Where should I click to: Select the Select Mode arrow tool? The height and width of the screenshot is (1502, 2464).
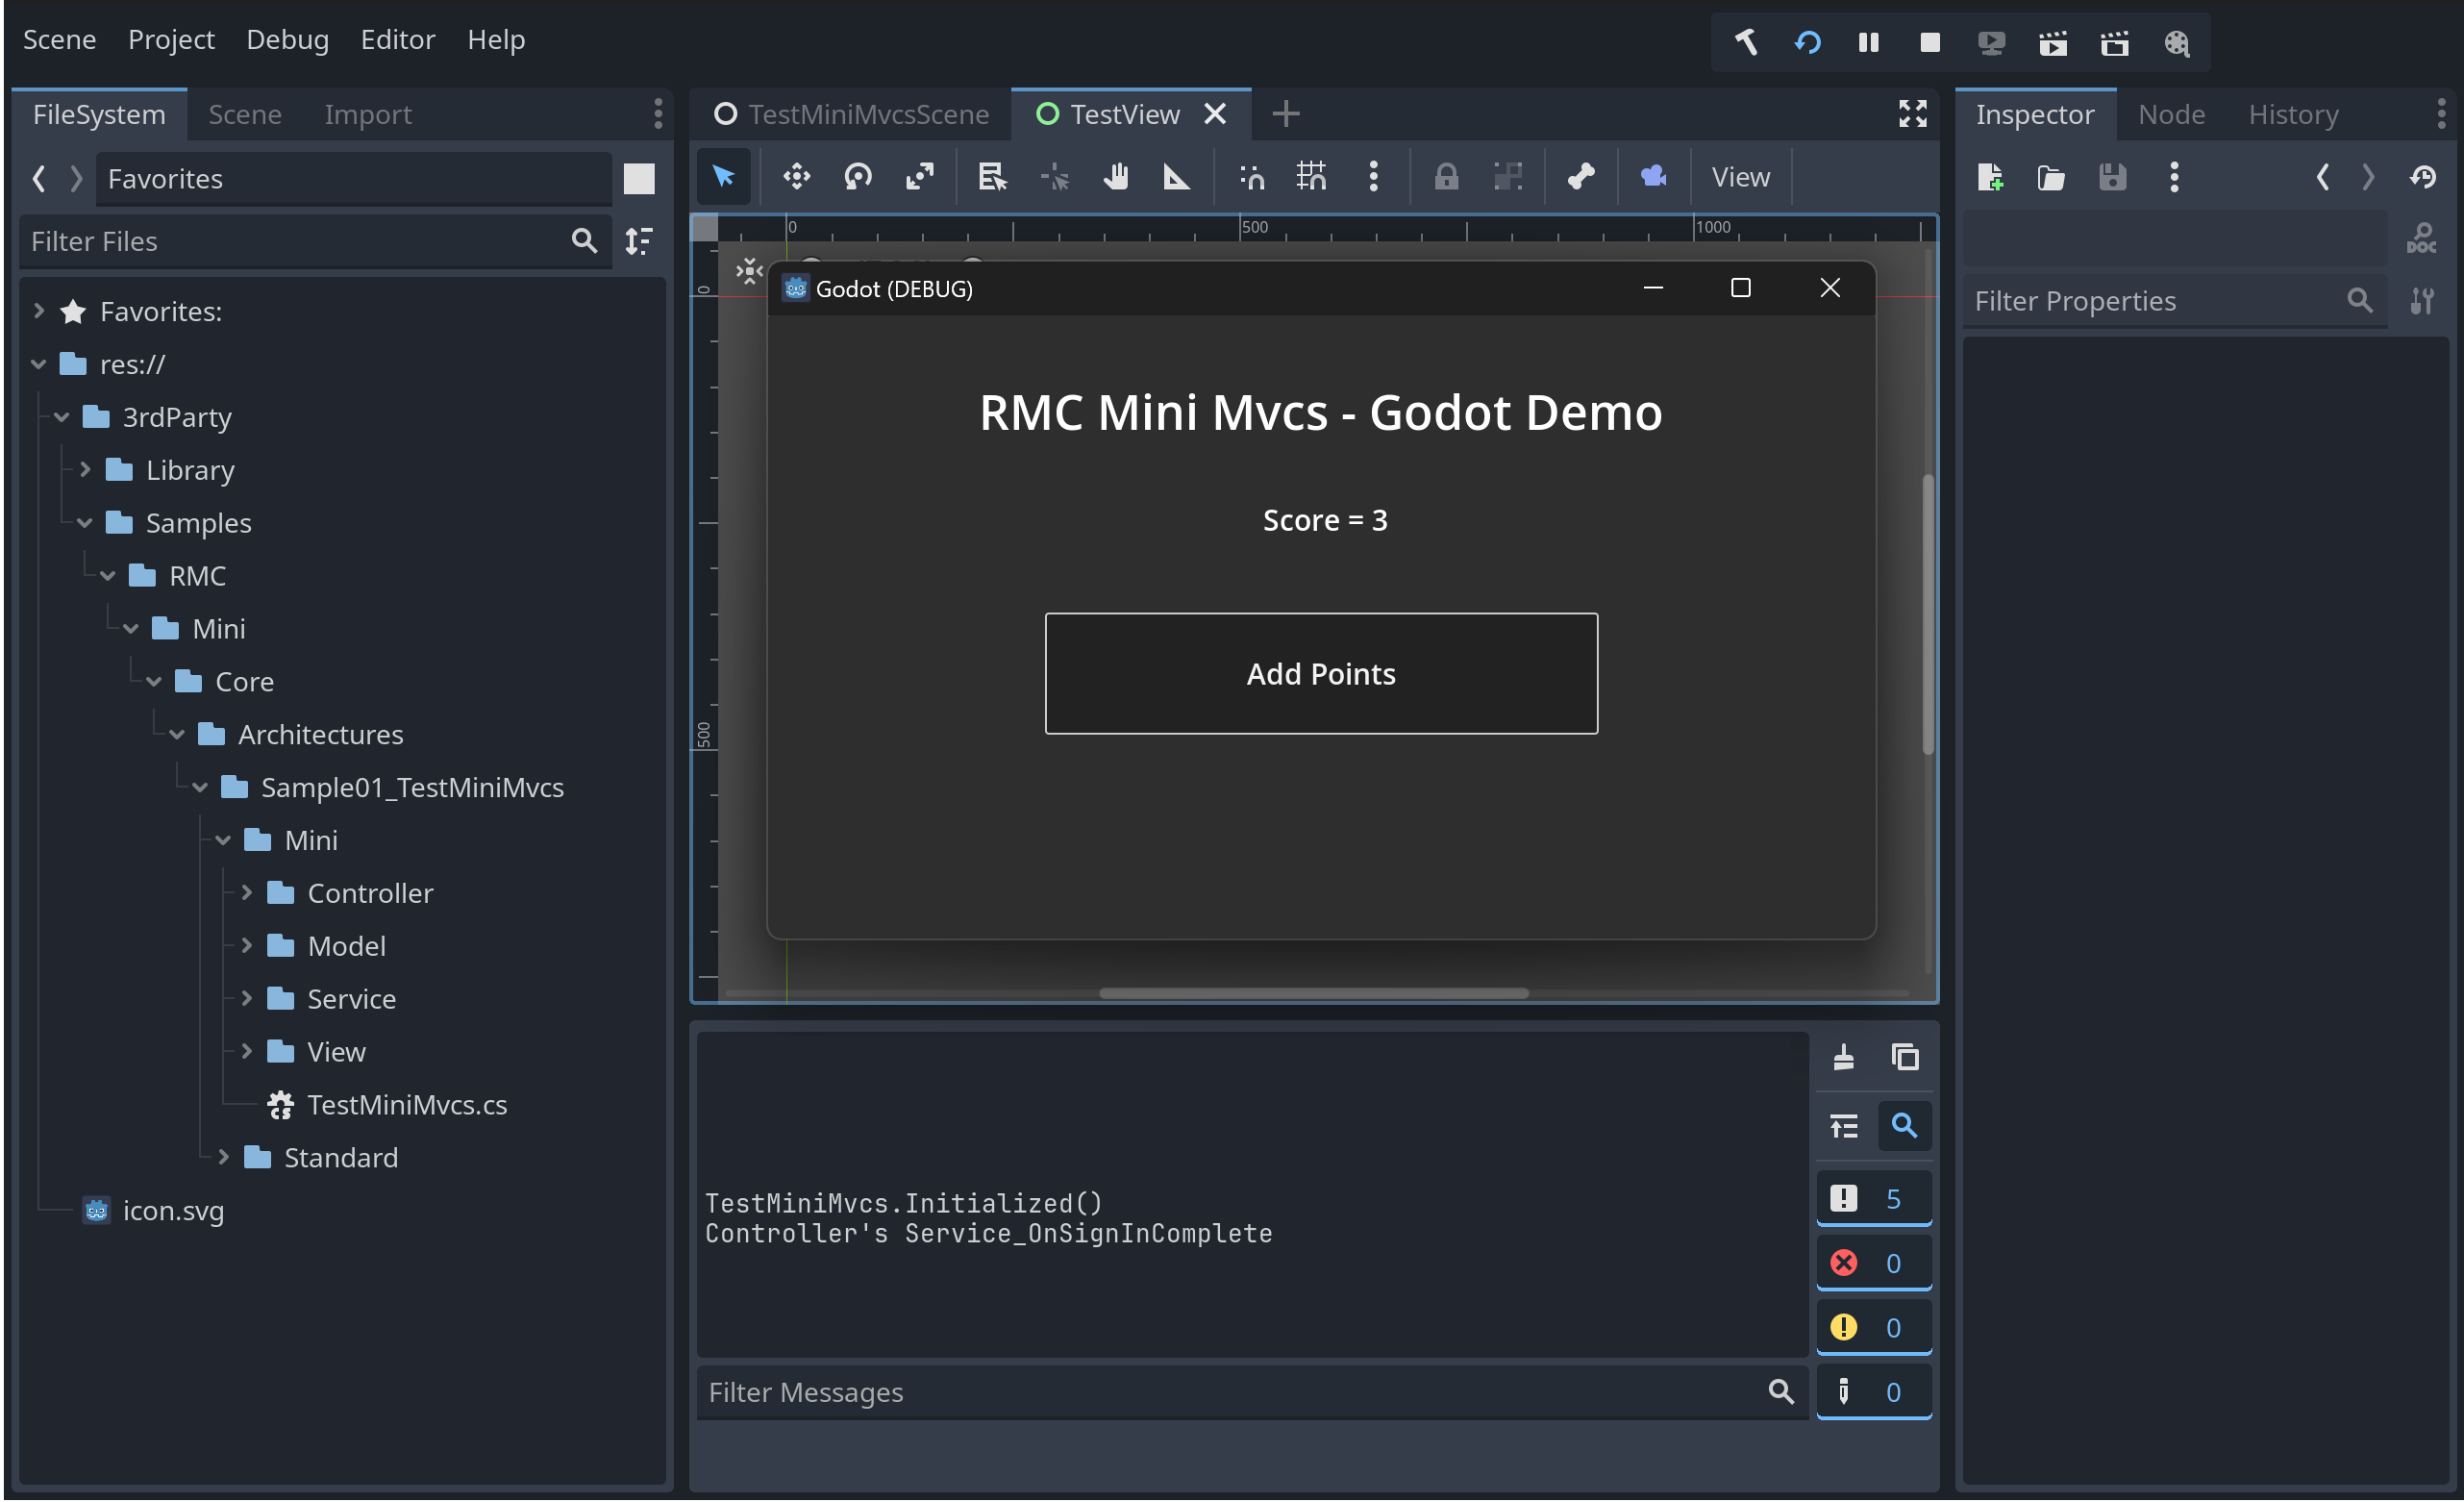(x=723, y=177)
